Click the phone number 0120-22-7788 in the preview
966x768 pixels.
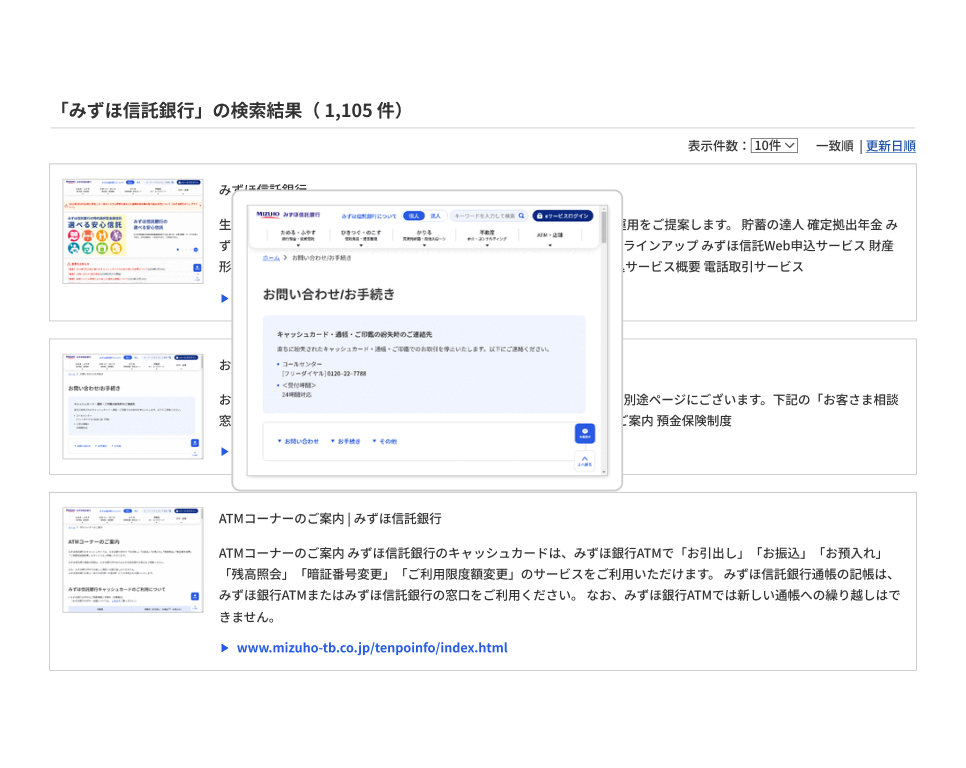(346, 374)
